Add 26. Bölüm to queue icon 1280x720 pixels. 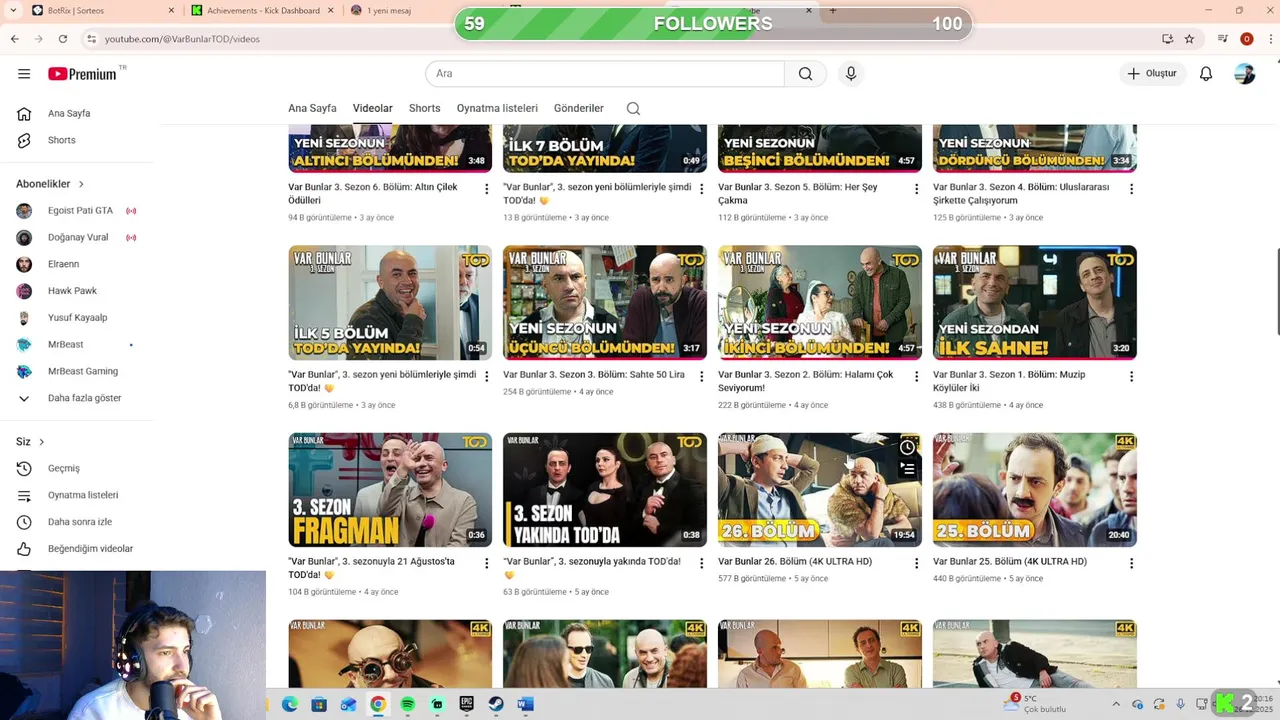[x=907, y=468]
